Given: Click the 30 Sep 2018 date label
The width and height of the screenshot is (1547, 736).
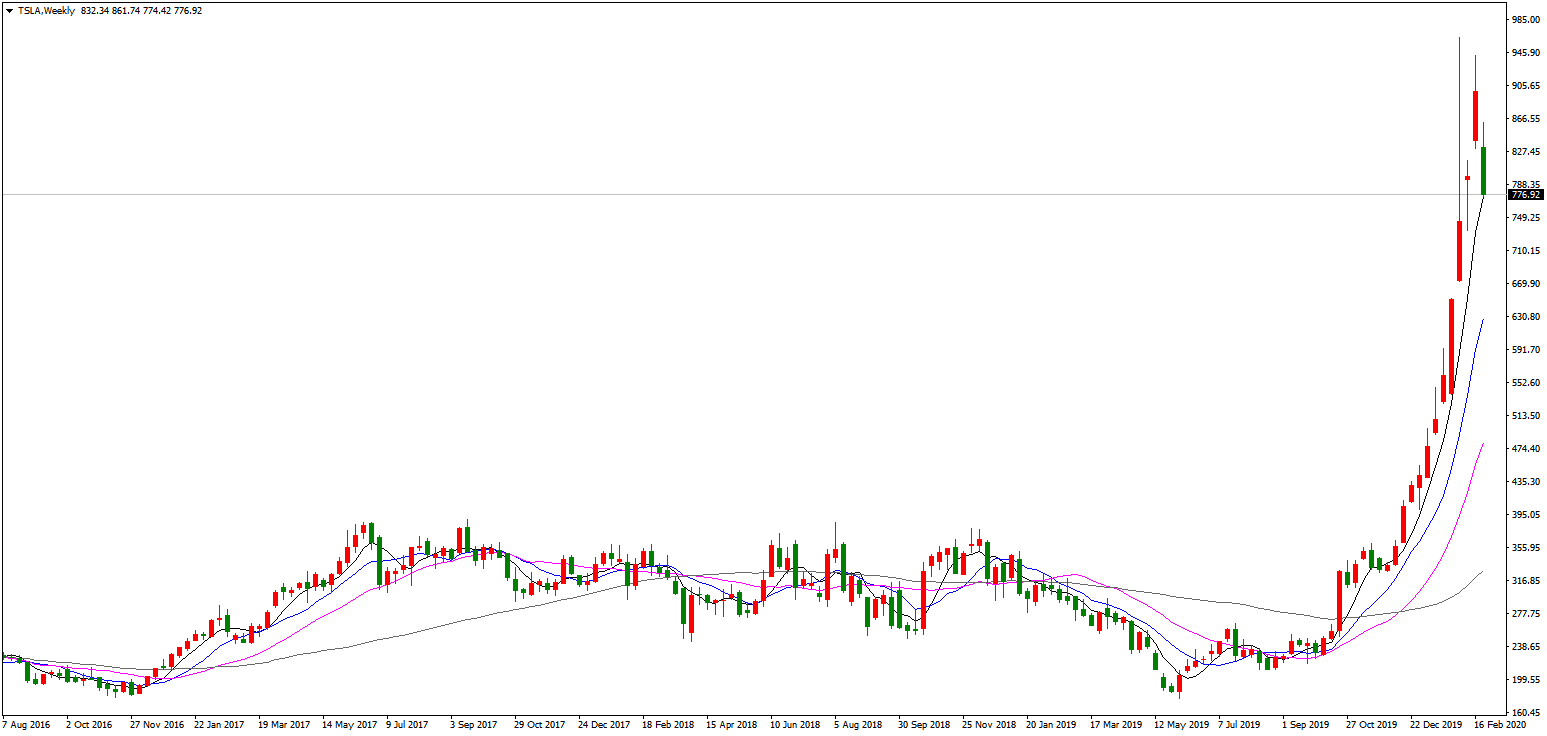Looking at the screenshot, I should [x=924, y=724].
